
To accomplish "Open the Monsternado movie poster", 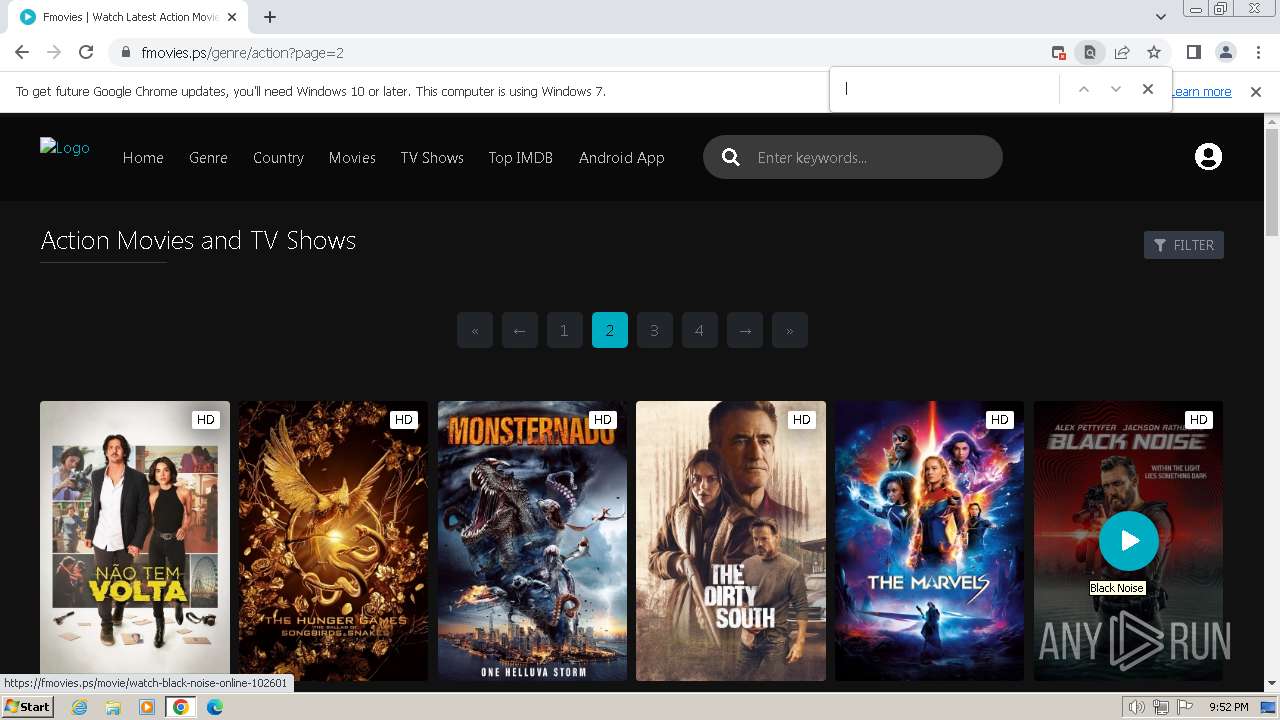I will pyautogui.click(x=532, y=541).
